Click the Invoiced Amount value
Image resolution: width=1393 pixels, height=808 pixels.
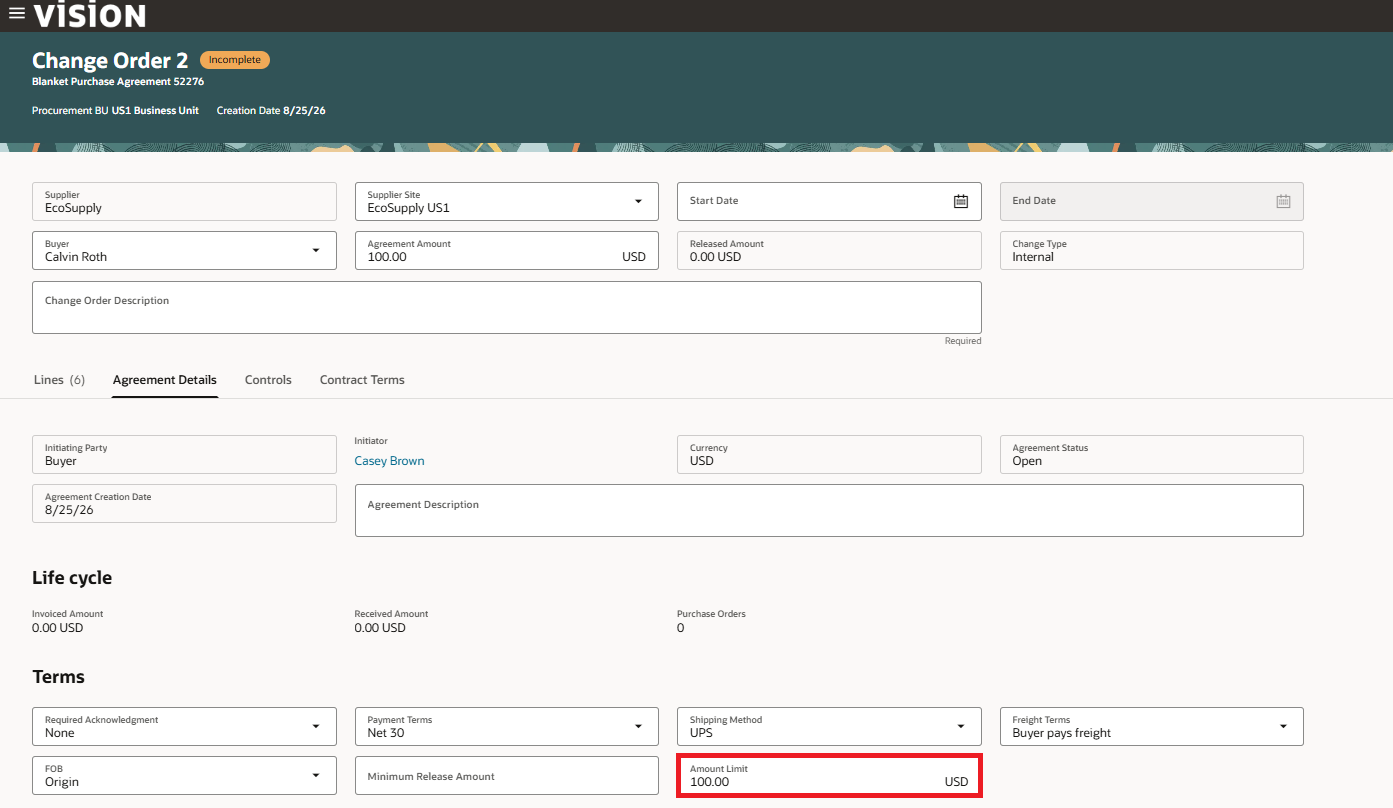pos(58,628)
